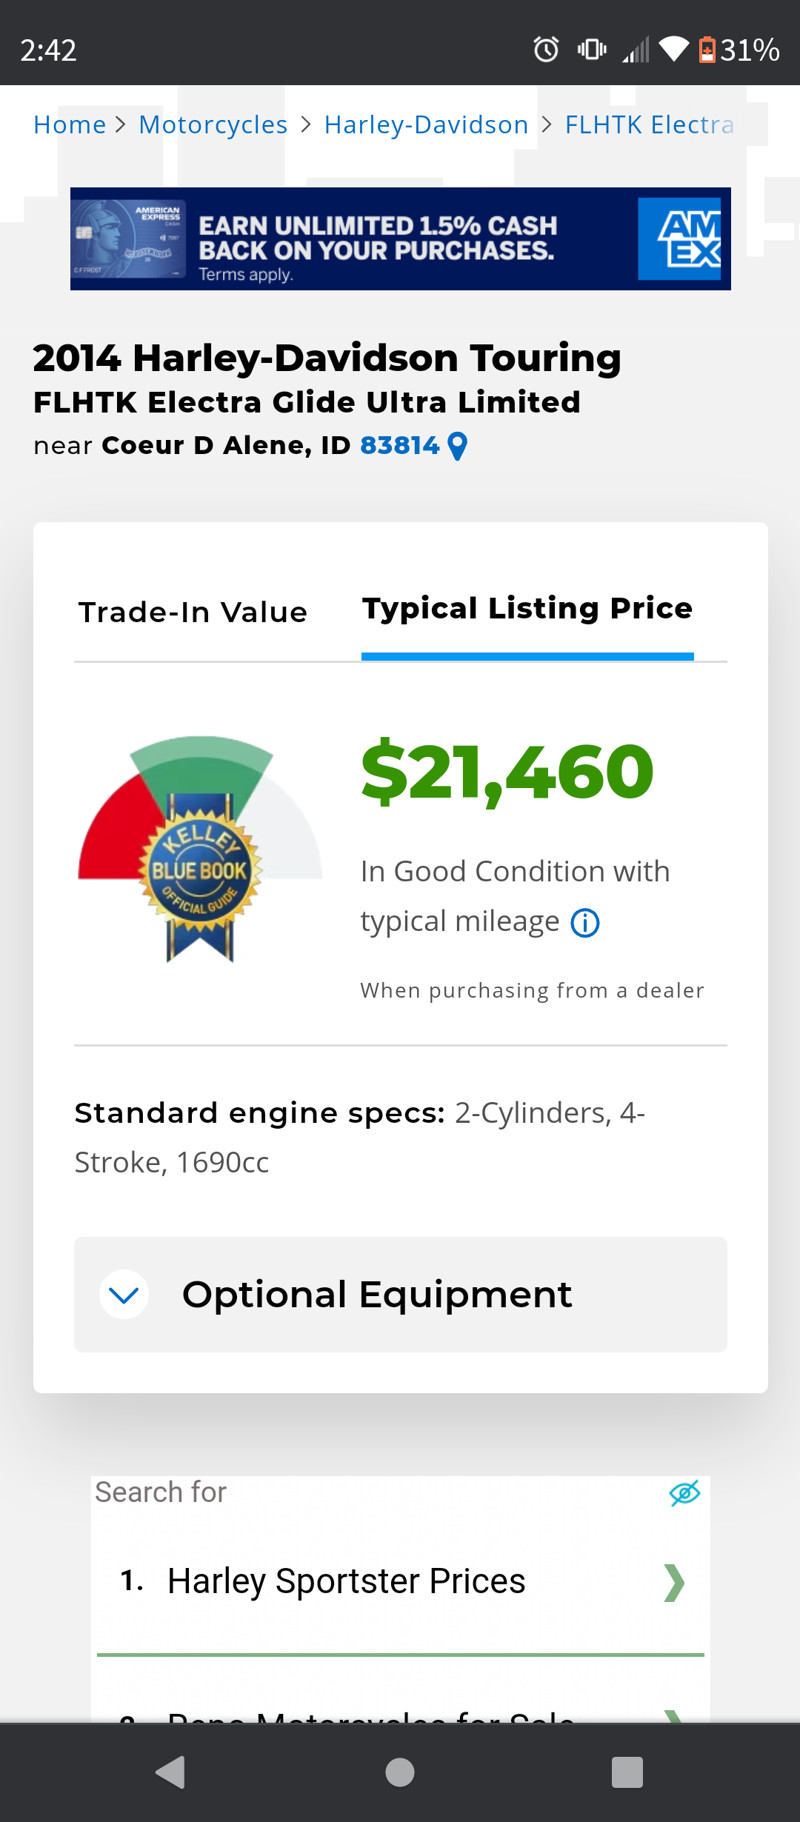Hide the ad using the crossed-eye icon
Image resolution: width=800 pixels, height=1822 pixels.
pyautogui.click(x=684, y=1493)
